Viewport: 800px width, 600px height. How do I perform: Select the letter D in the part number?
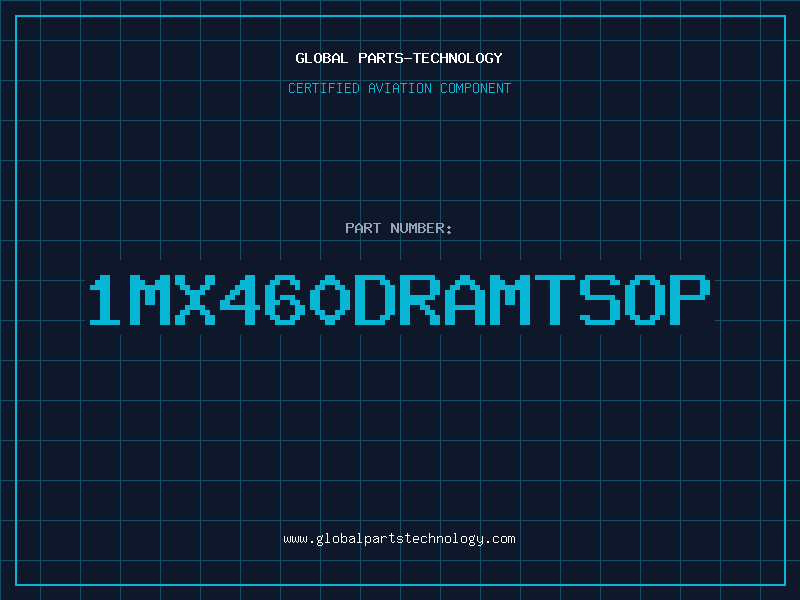(x=377, y=300)
